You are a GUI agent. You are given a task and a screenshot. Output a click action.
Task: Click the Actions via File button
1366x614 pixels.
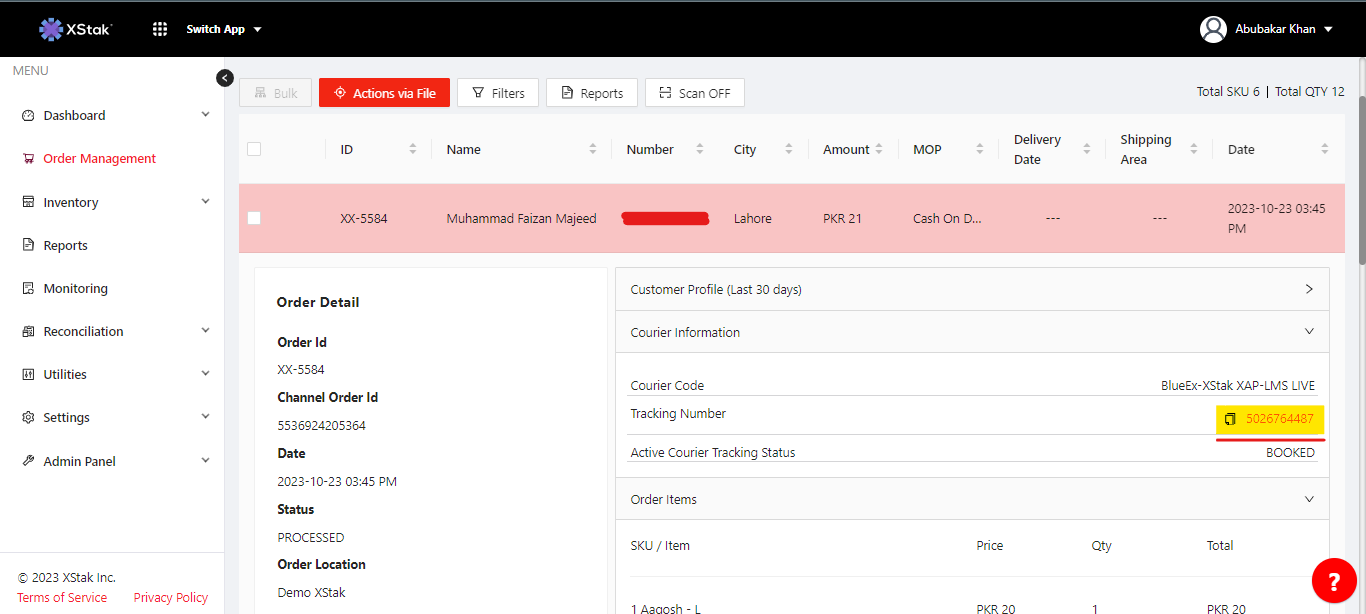pos(384,93)
